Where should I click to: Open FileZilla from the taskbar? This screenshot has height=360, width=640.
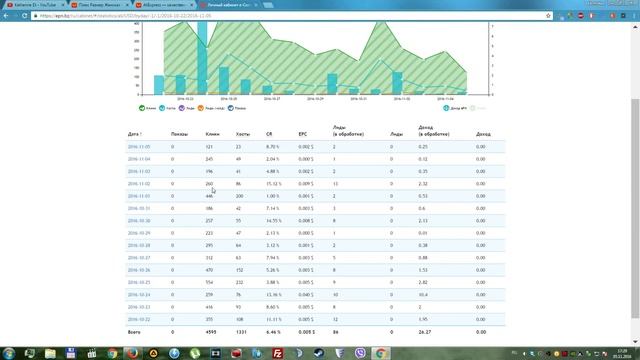[278, 353]
